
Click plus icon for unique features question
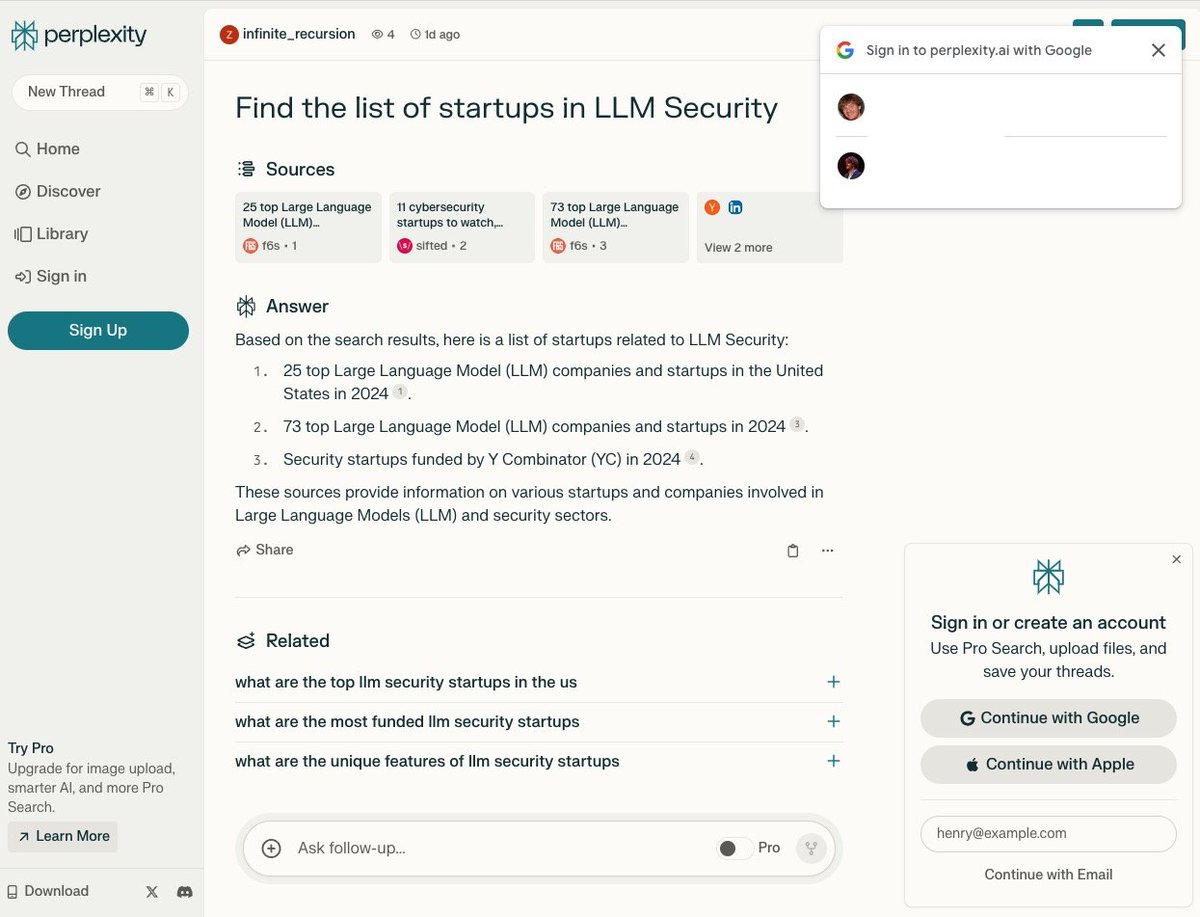[833, 761]
